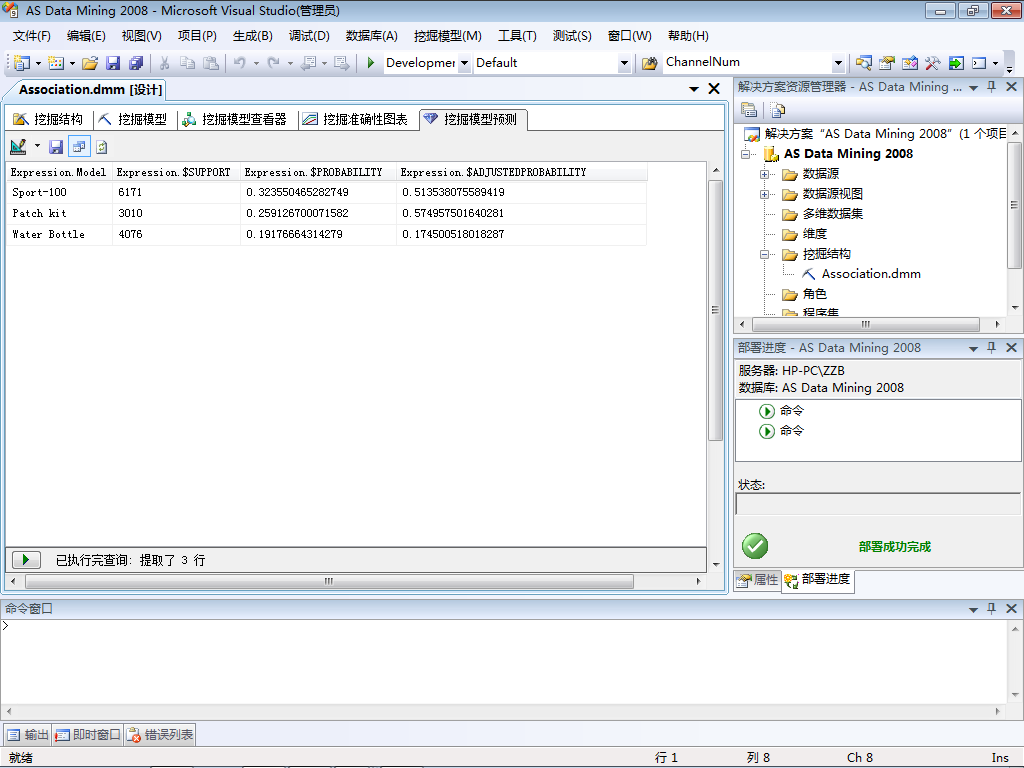Image resolution: width=1024 pixels, height=768 pixels.
Task: Click the Patch kit result cell
Action: pos(59,214)
